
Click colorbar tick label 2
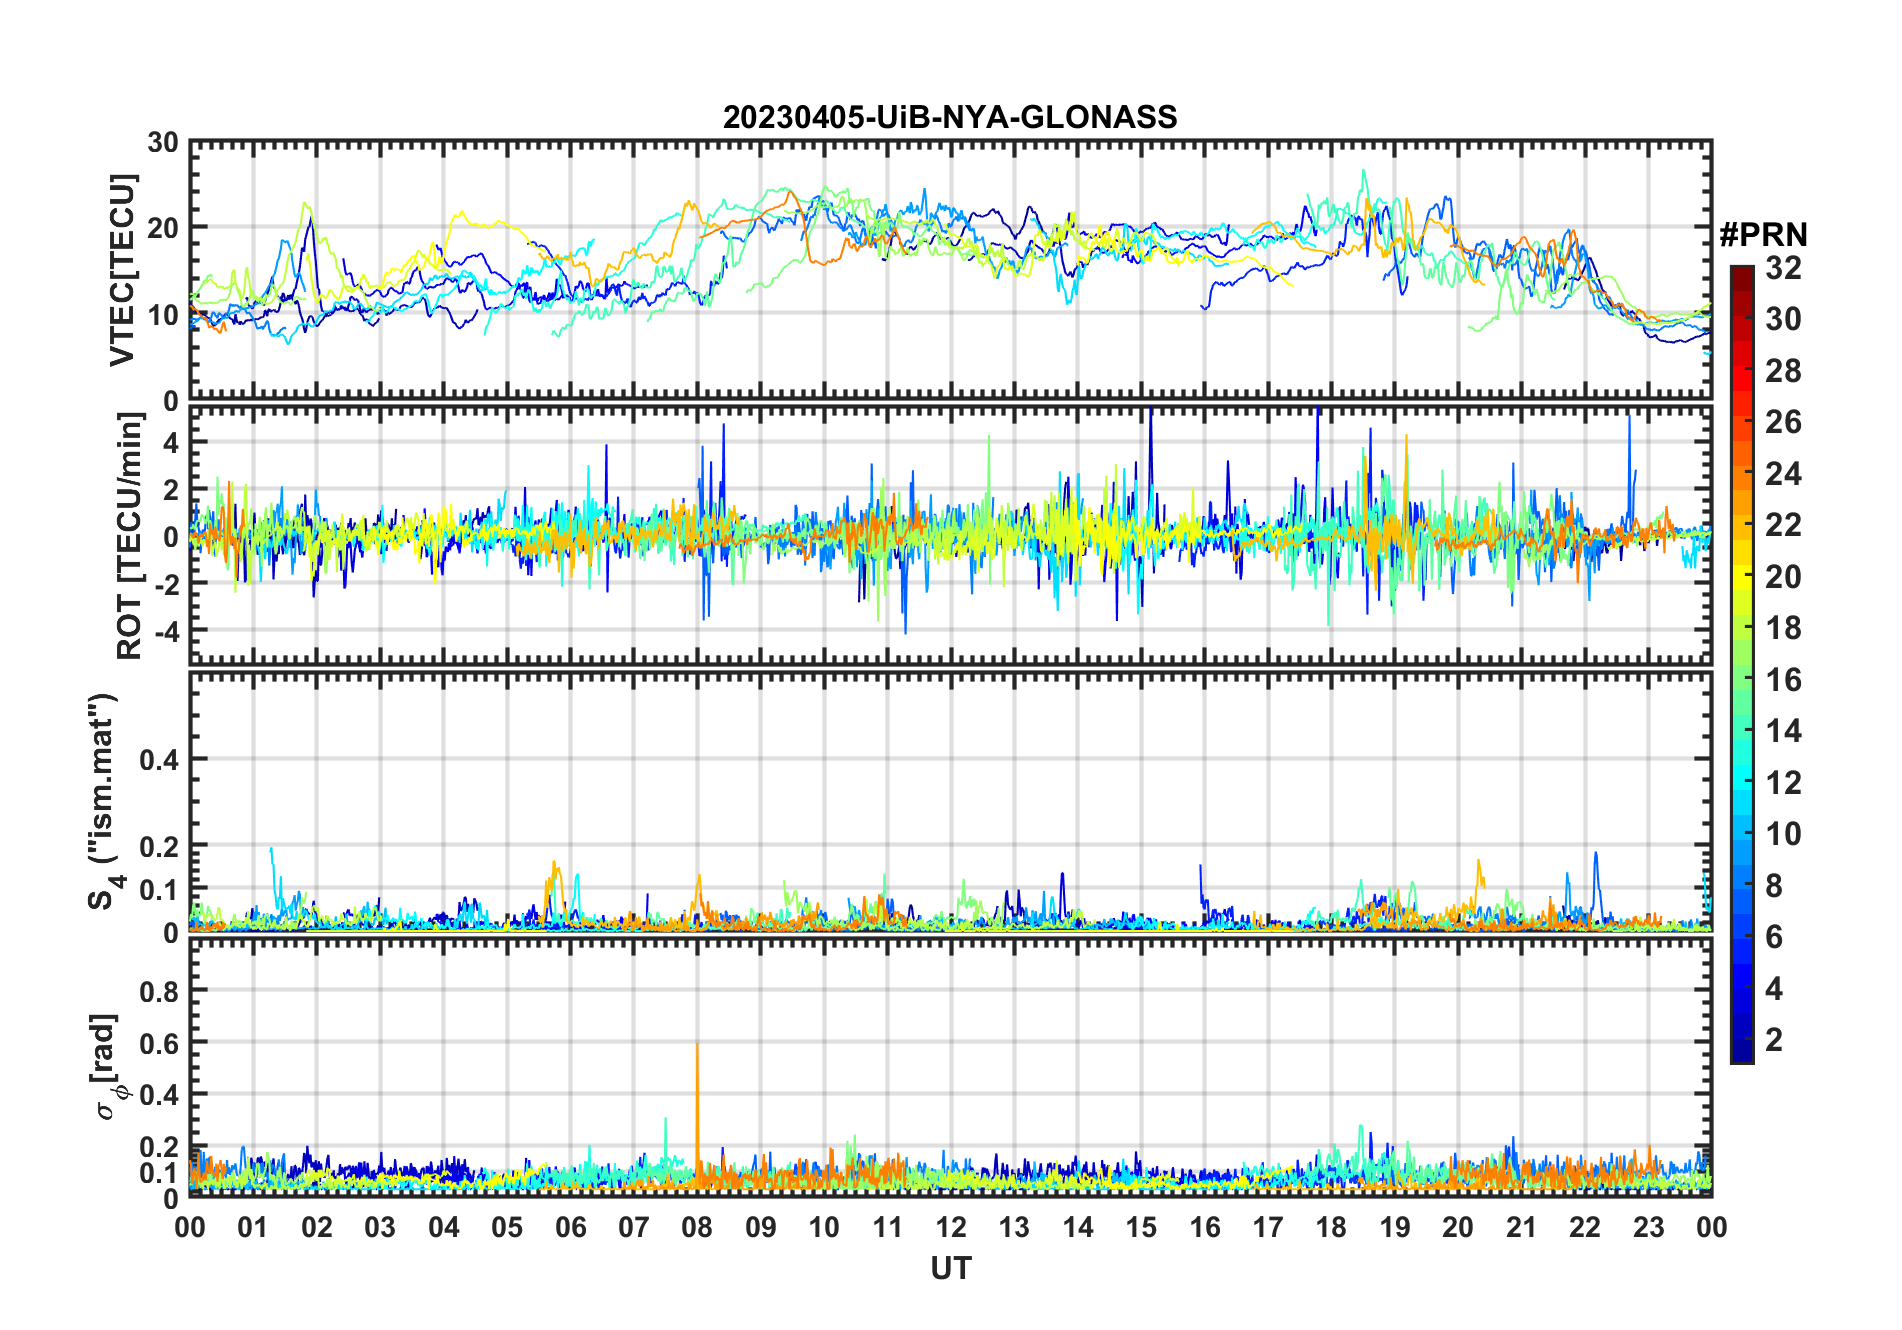tap(1774, 1039)
